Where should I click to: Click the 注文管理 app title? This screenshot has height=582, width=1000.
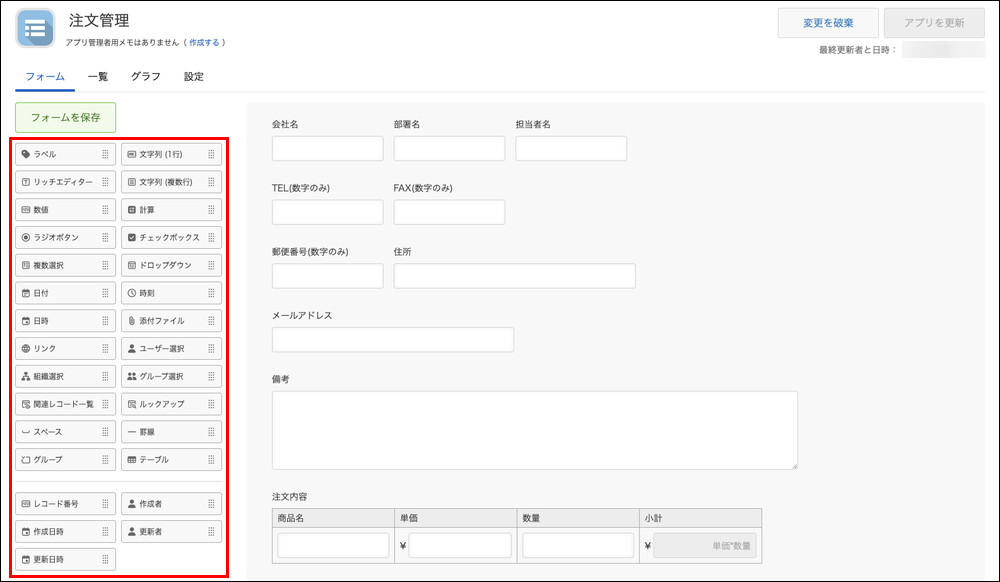point(99,20)
